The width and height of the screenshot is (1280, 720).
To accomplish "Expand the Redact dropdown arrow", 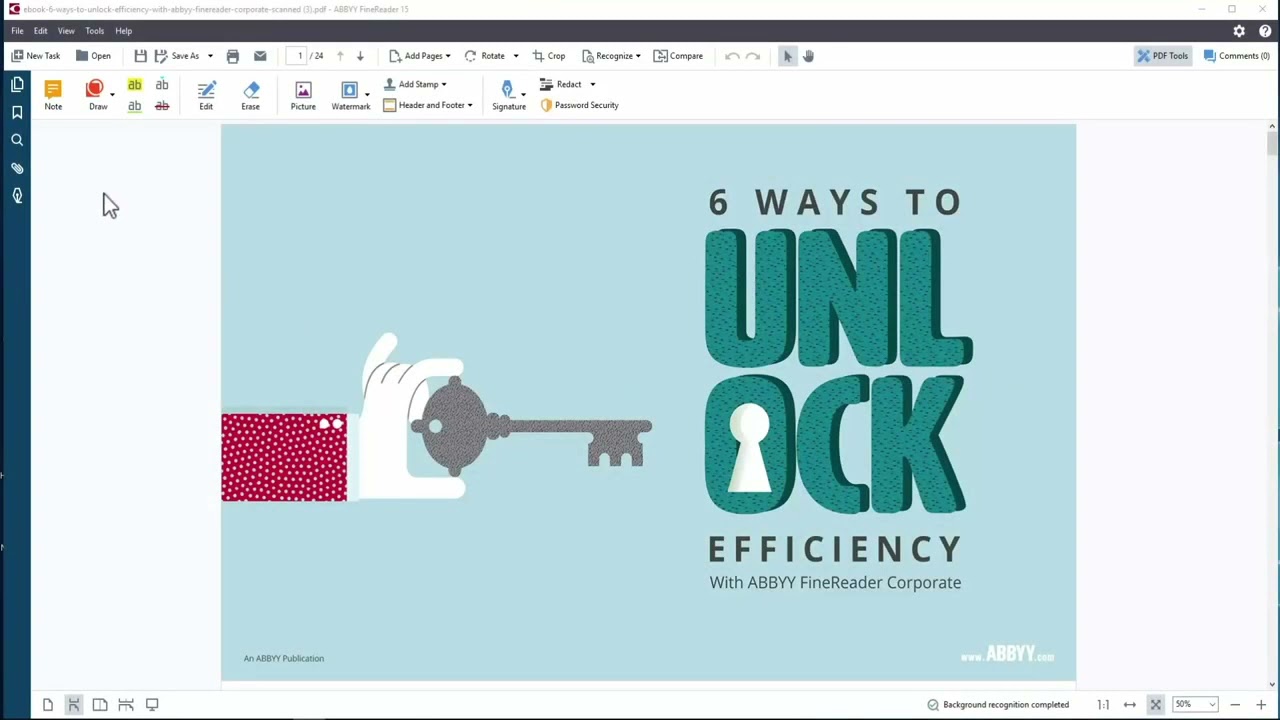I will pyautogui.click(x=592, y=84).
